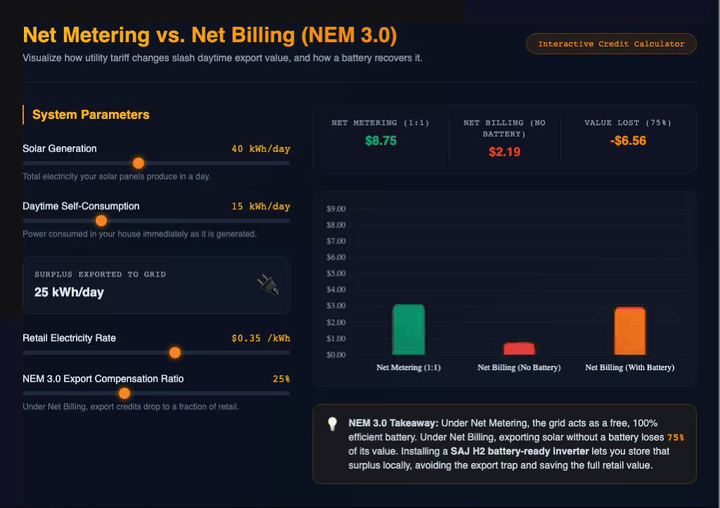Click the Daytime Self-Consumption label

coord(81,206)
